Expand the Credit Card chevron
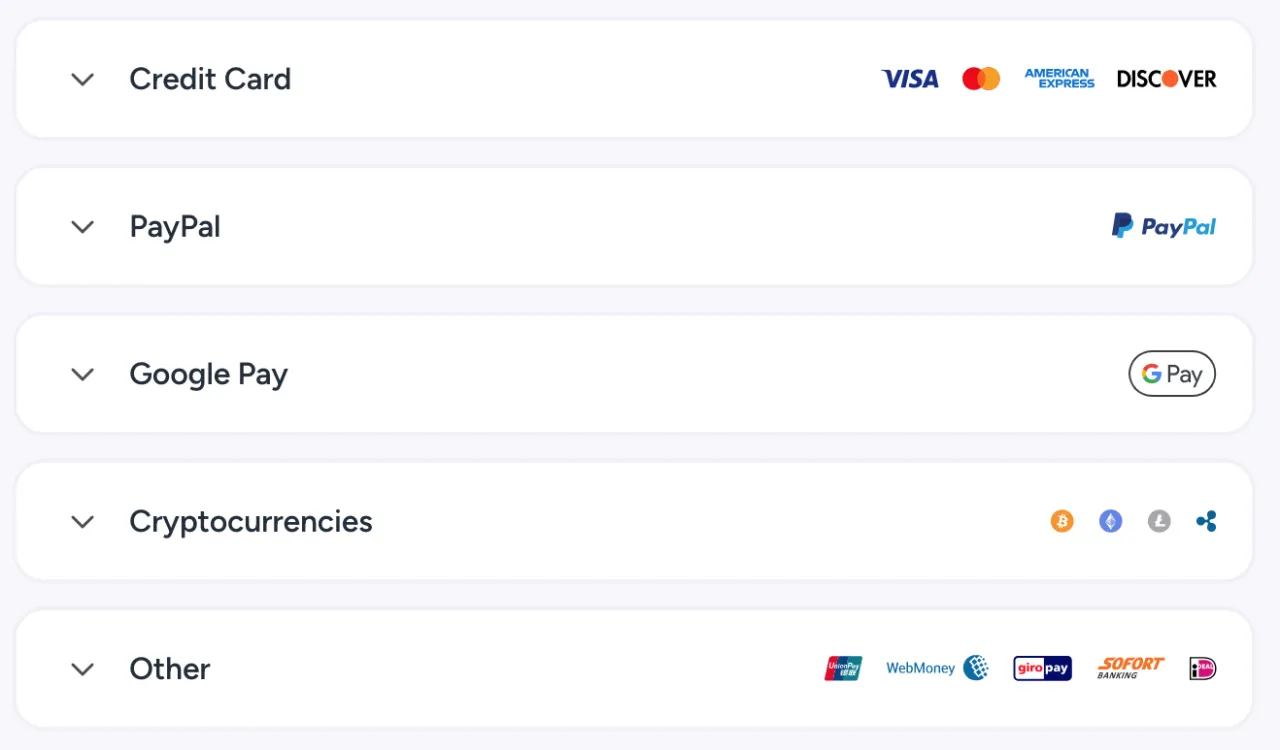1280x750 pixels. point(83,79)
